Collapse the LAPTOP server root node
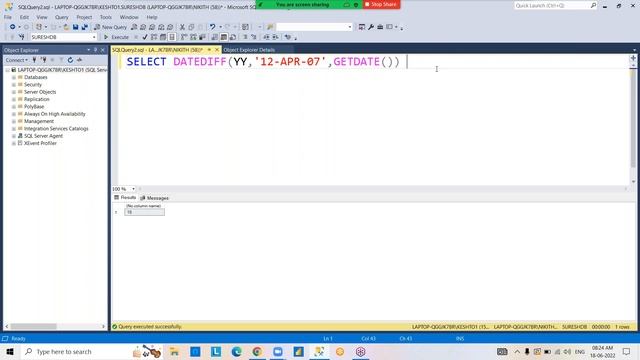This screenshot has width=640, height=360. coord(7,70)
